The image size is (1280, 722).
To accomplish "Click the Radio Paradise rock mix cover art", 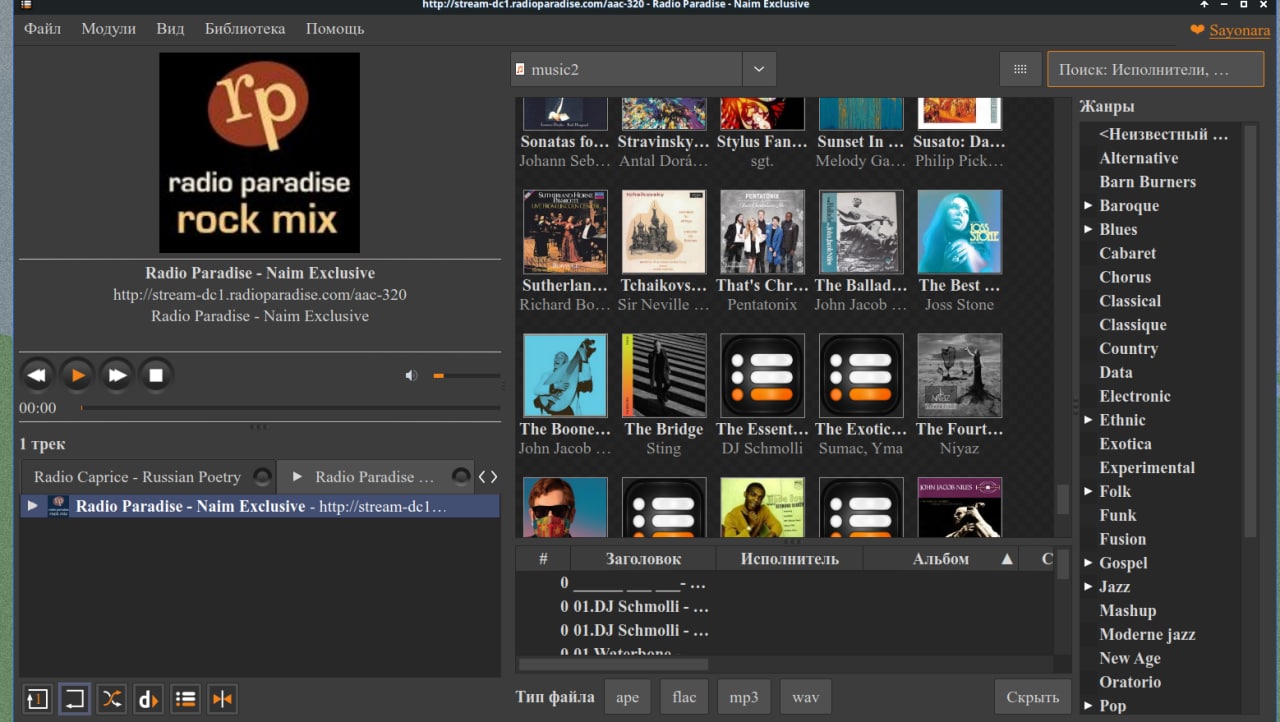I will [x=259, y=153].
